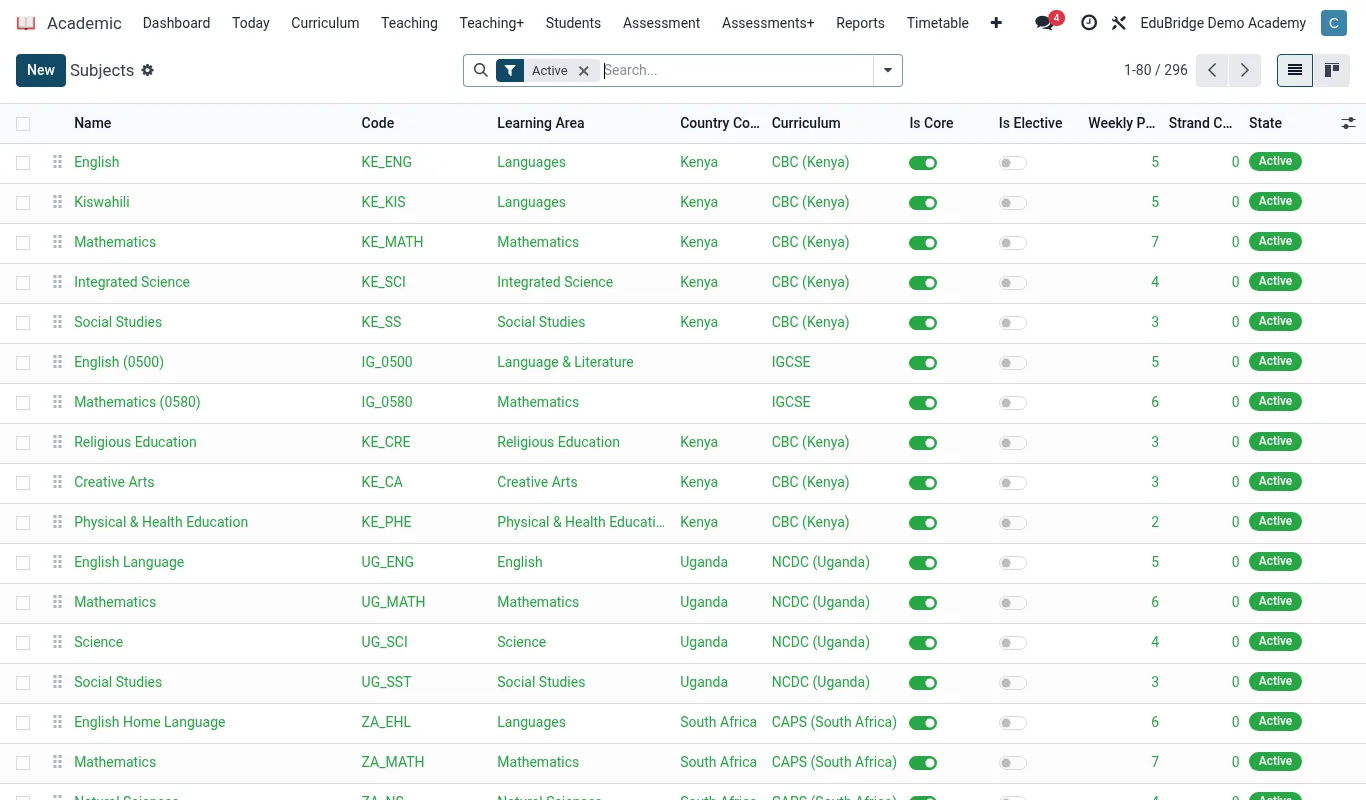Expand the search options dropdown arrow
Viewport: 1366px width, 800px height.
888,70
